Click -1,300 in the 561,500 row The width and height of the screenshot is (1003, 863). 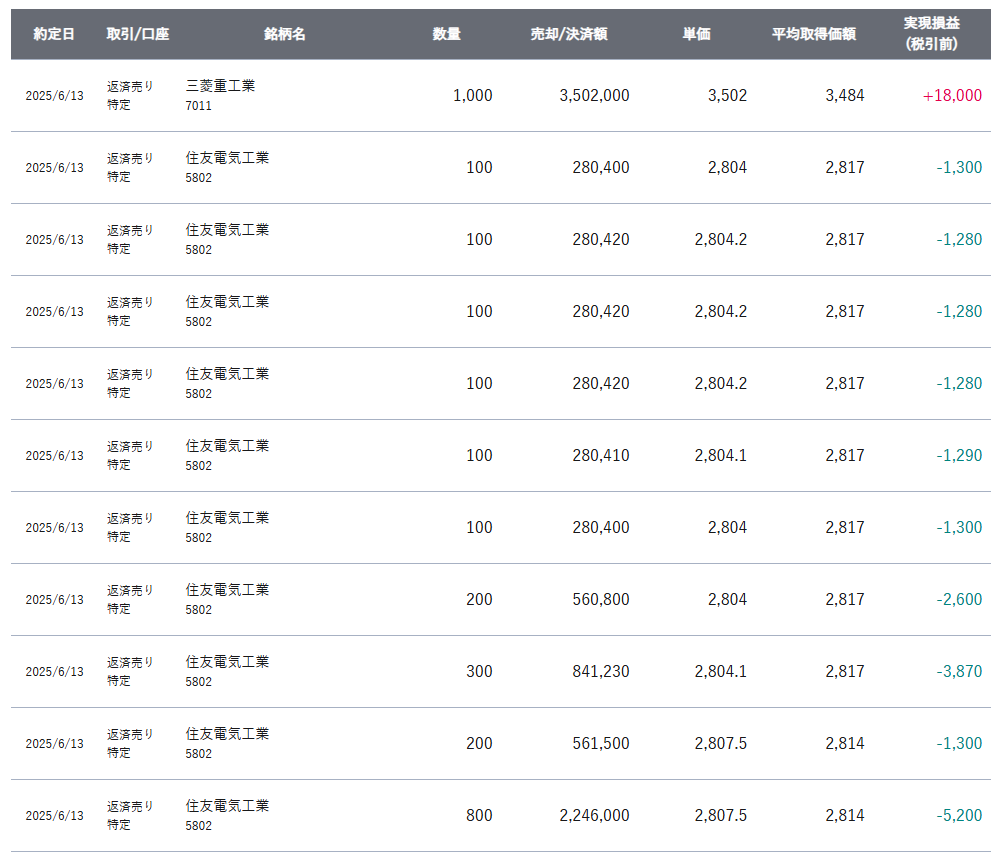959,743
